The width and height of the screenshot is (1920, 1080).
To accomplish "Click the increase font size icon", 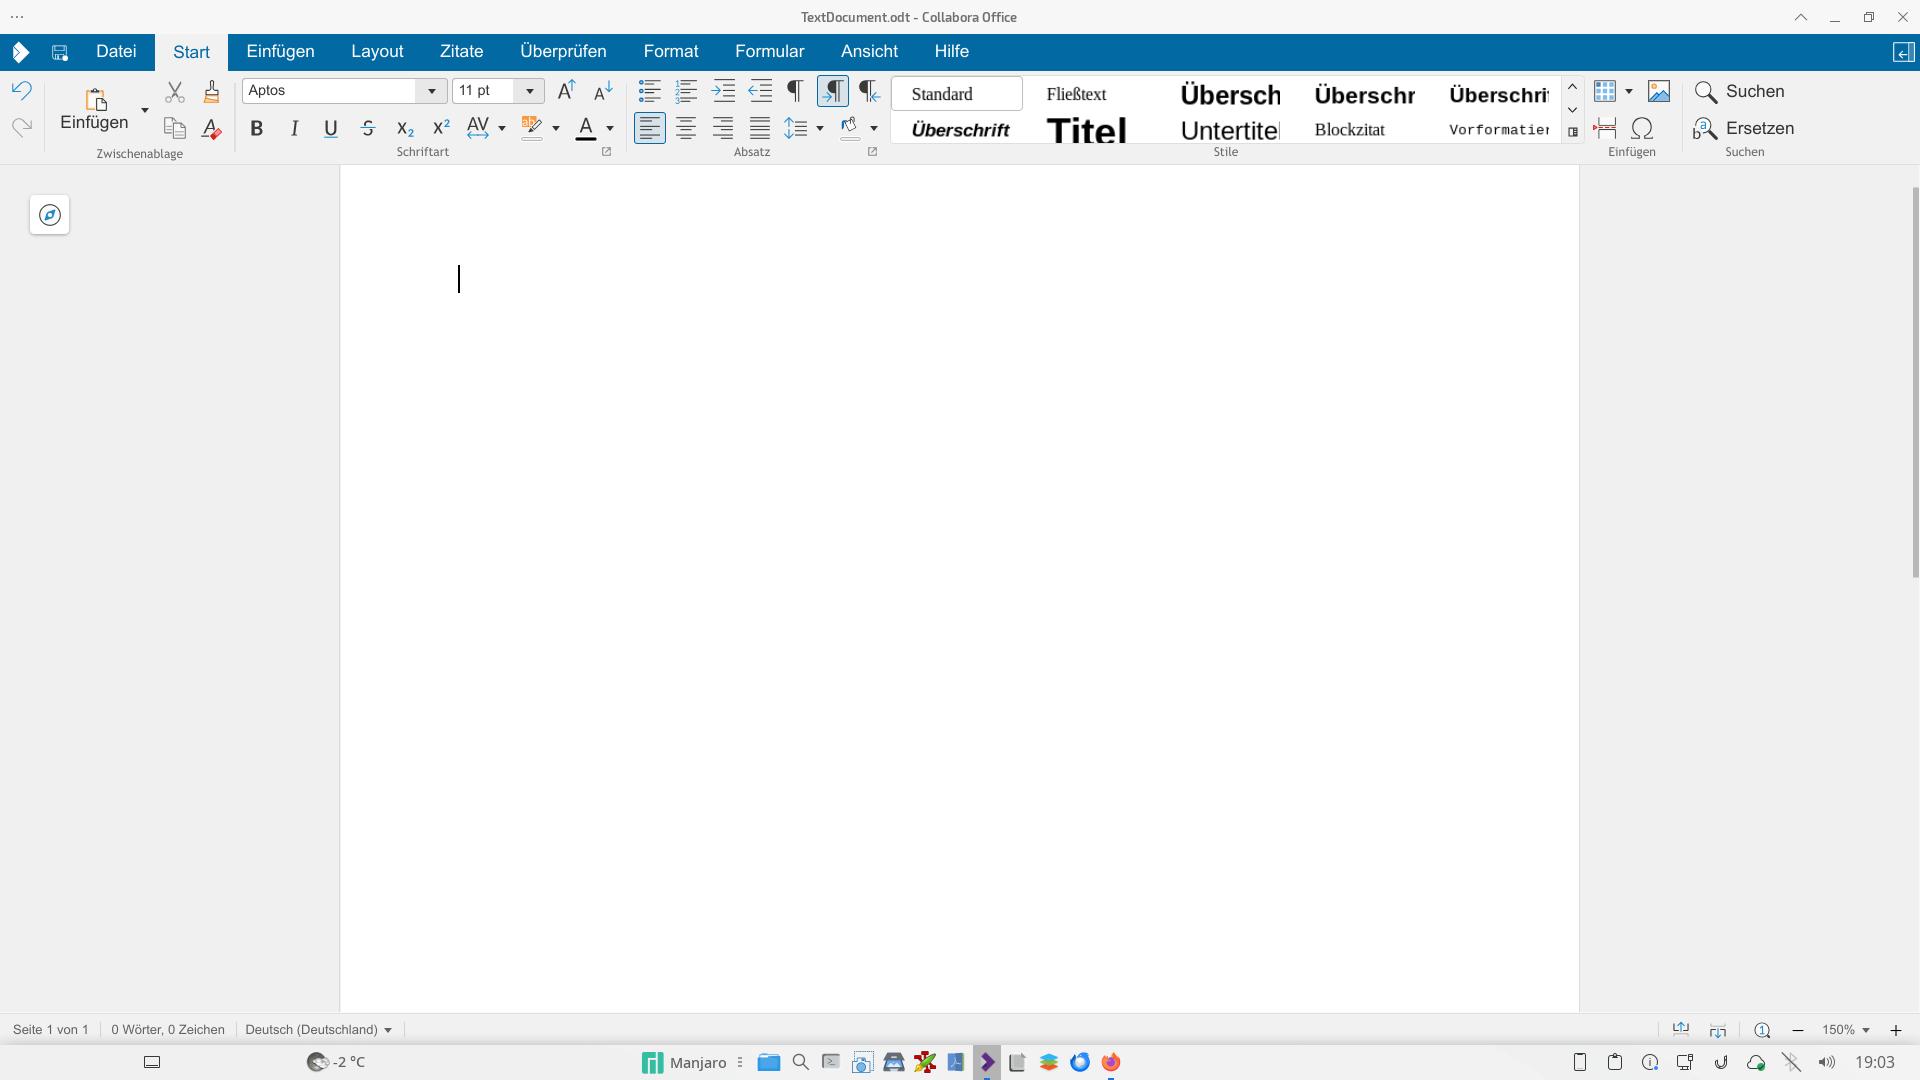I will 566,91.
